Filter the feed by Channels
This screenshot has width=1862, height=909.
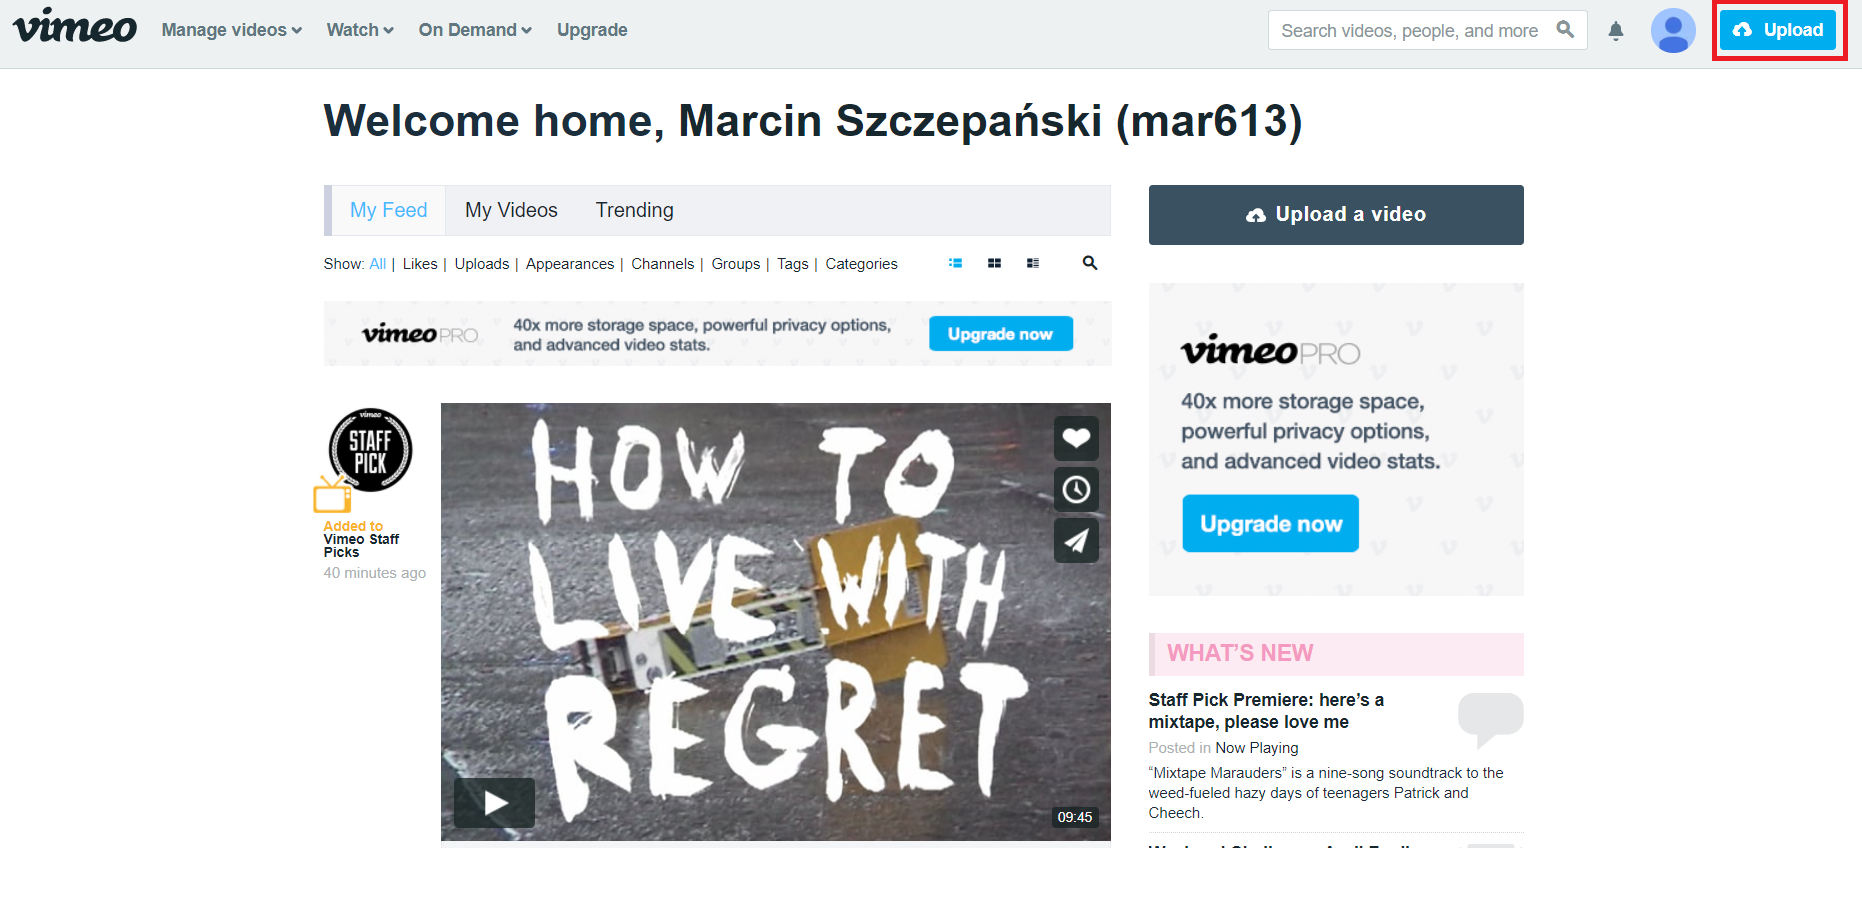point(662,264)
